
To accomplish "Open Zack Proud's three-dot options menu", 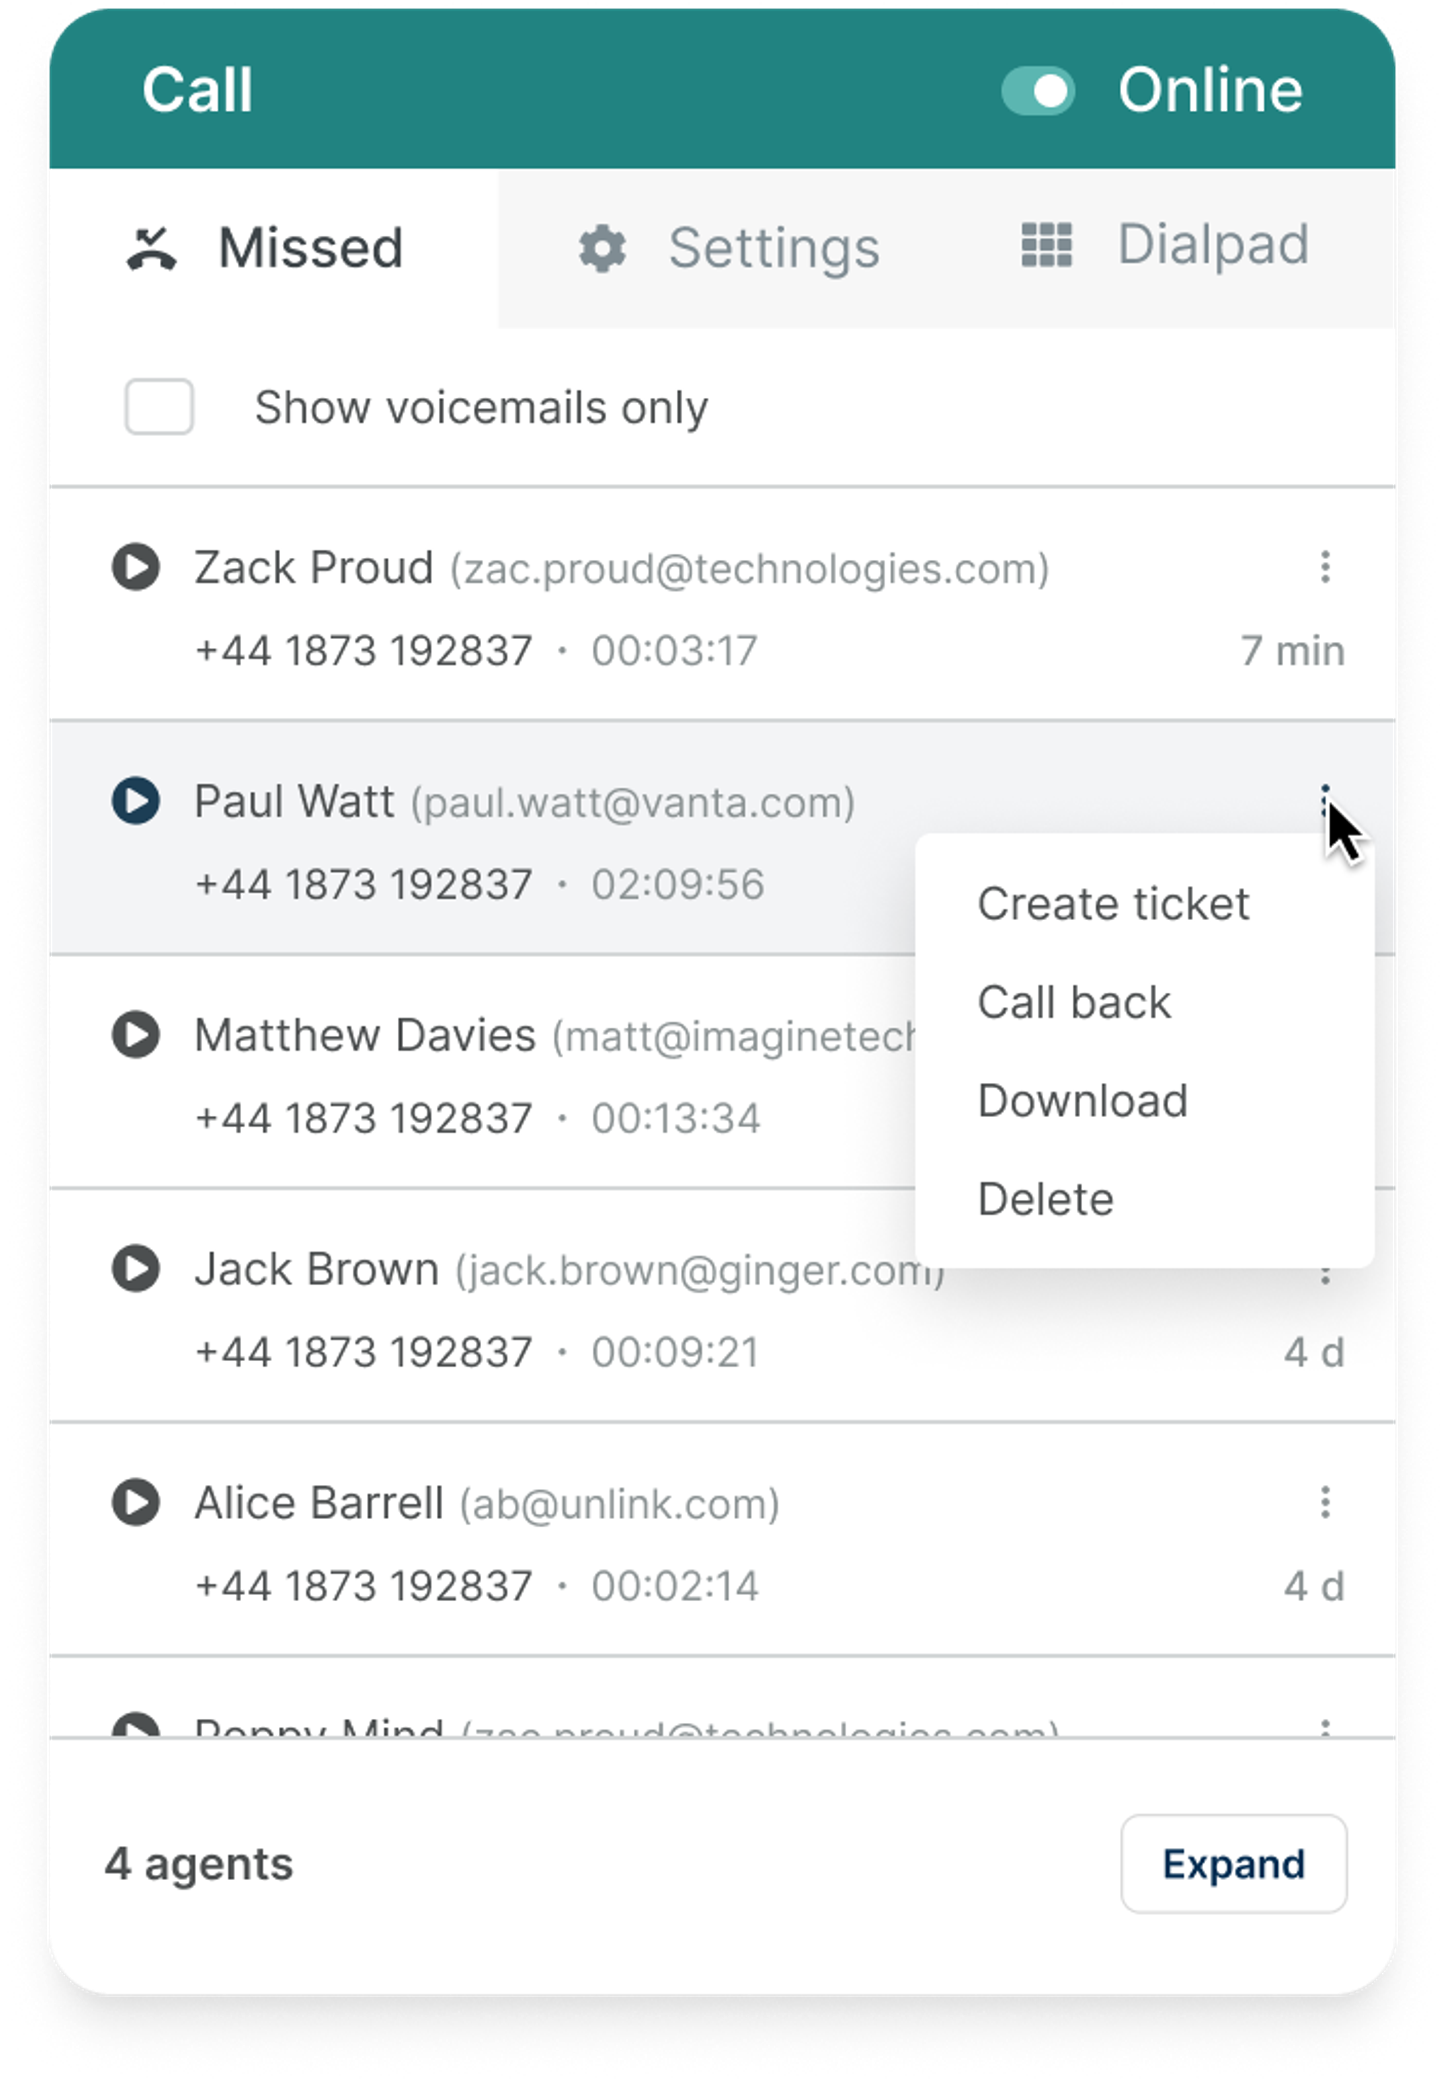I will tap(1325, 567).
